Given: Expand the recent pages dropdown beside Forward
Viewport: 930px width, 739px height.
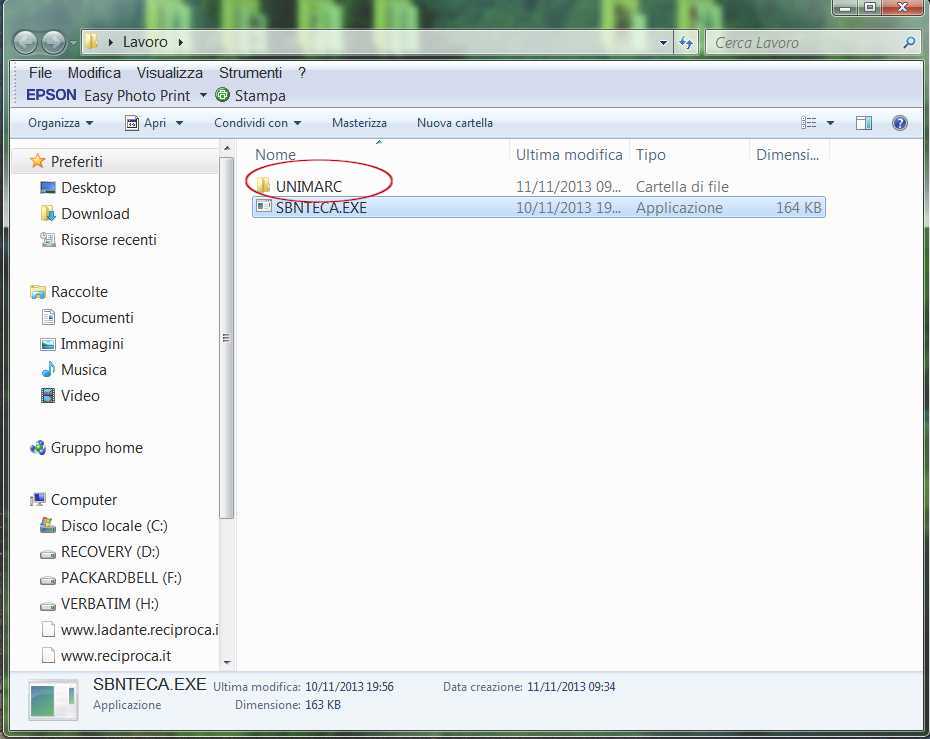Looking at the screenshot, I should pyautogui.click(x=74, y=43).
